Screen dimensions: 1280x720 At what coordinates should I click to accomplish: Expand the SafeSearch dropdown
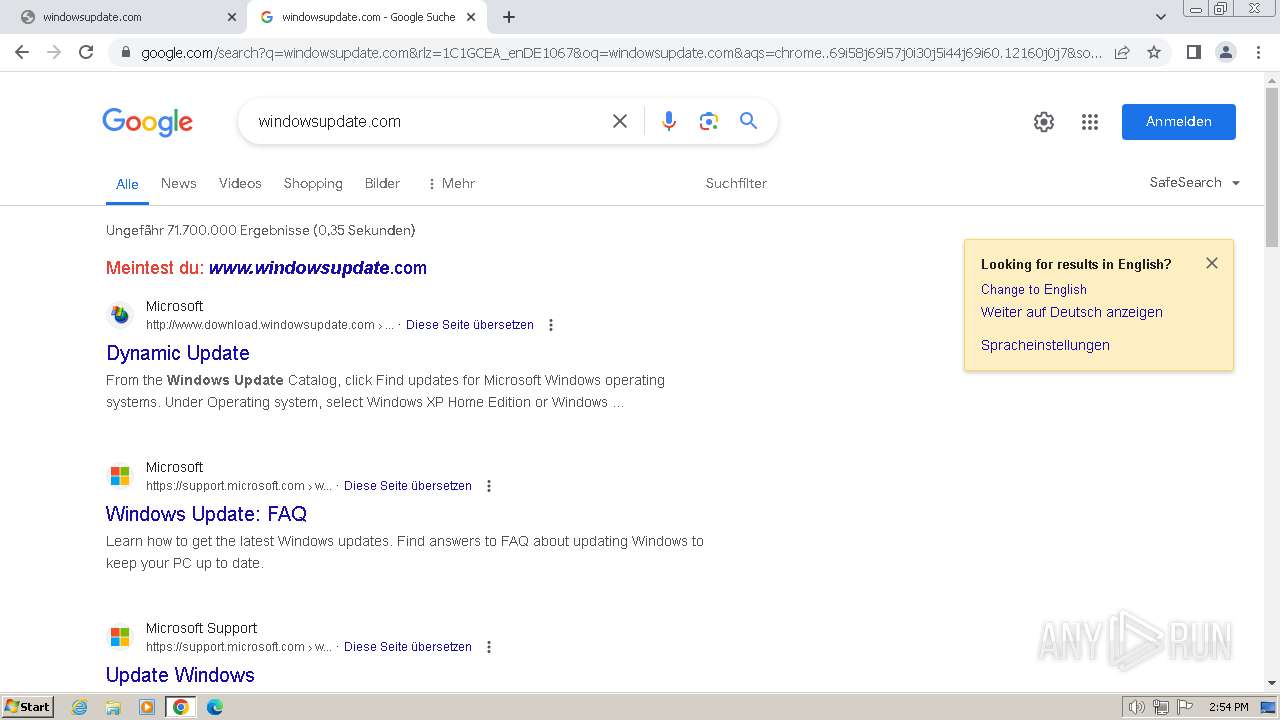(x=1195, y=182)
